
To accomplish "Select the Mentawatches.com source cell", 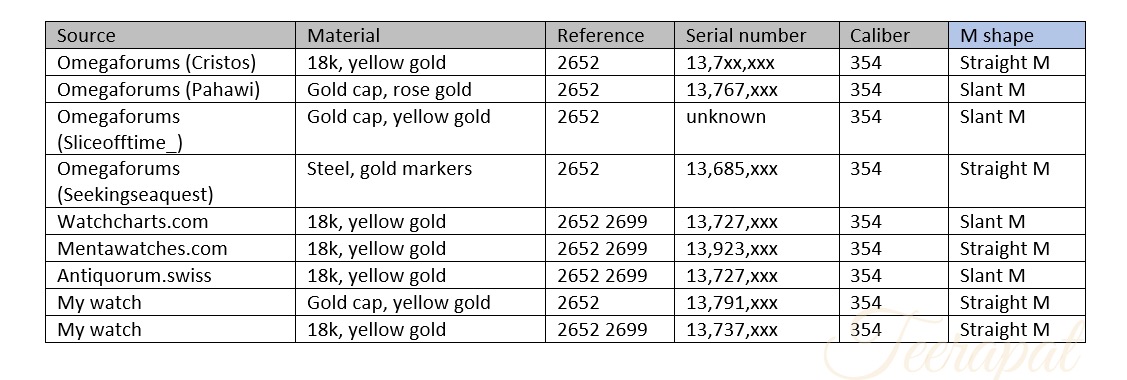I will [170, 249].
